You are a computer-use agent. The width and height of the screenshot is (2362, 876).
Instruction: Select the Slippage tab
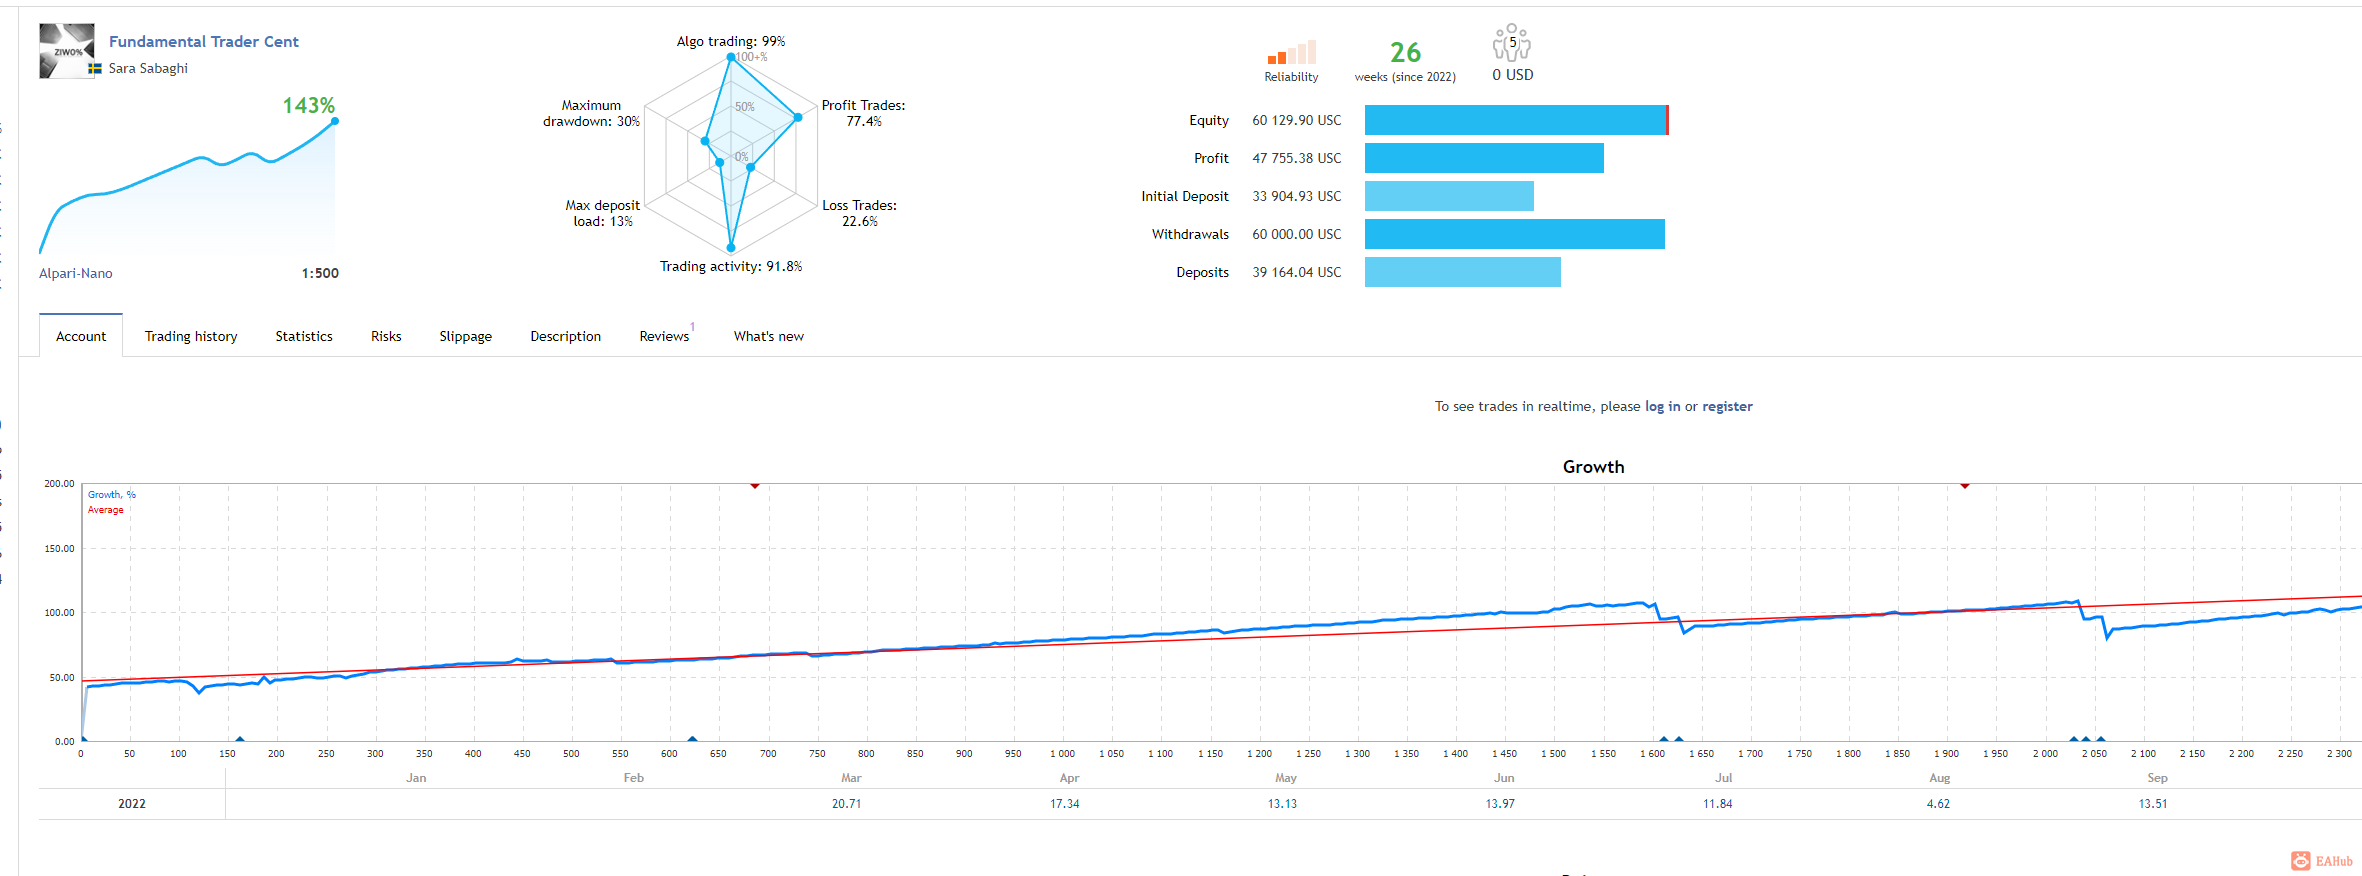coord(466,336)
